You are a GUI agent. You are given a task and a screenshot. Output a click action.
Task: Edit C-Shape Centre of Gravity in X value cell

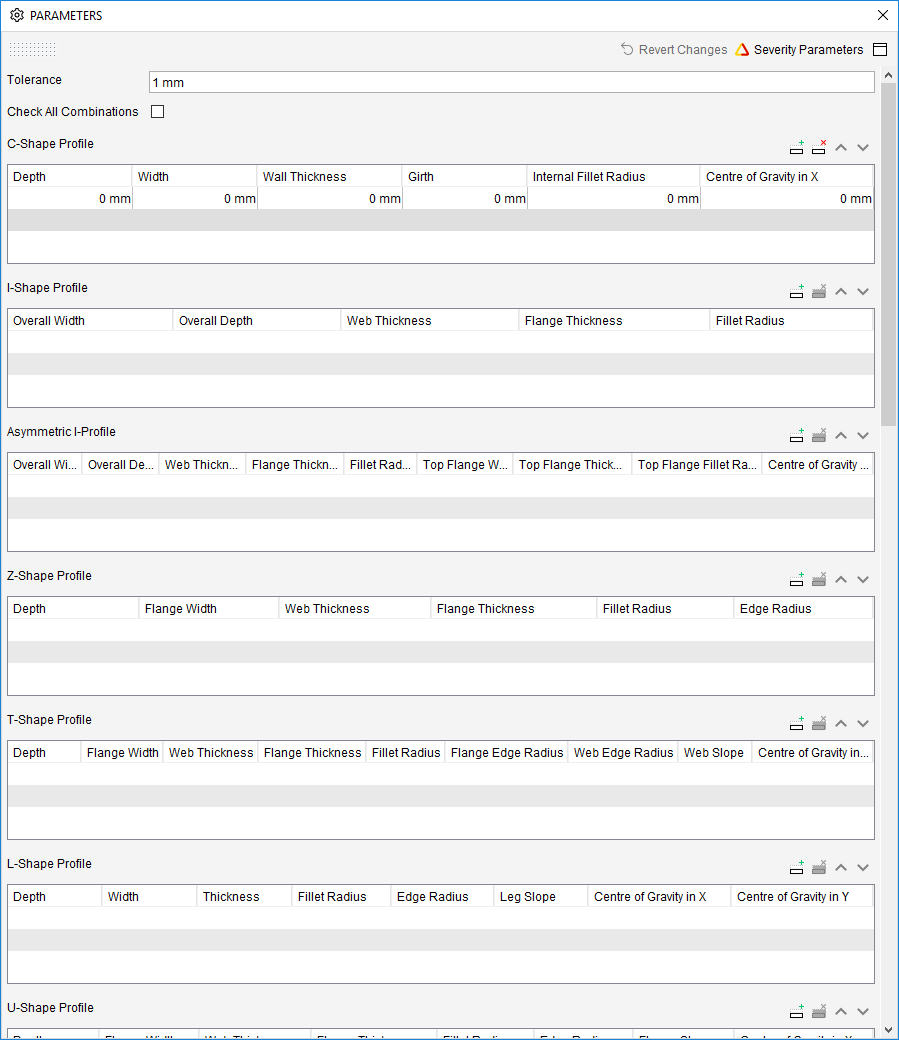click(x=787, y=198)
